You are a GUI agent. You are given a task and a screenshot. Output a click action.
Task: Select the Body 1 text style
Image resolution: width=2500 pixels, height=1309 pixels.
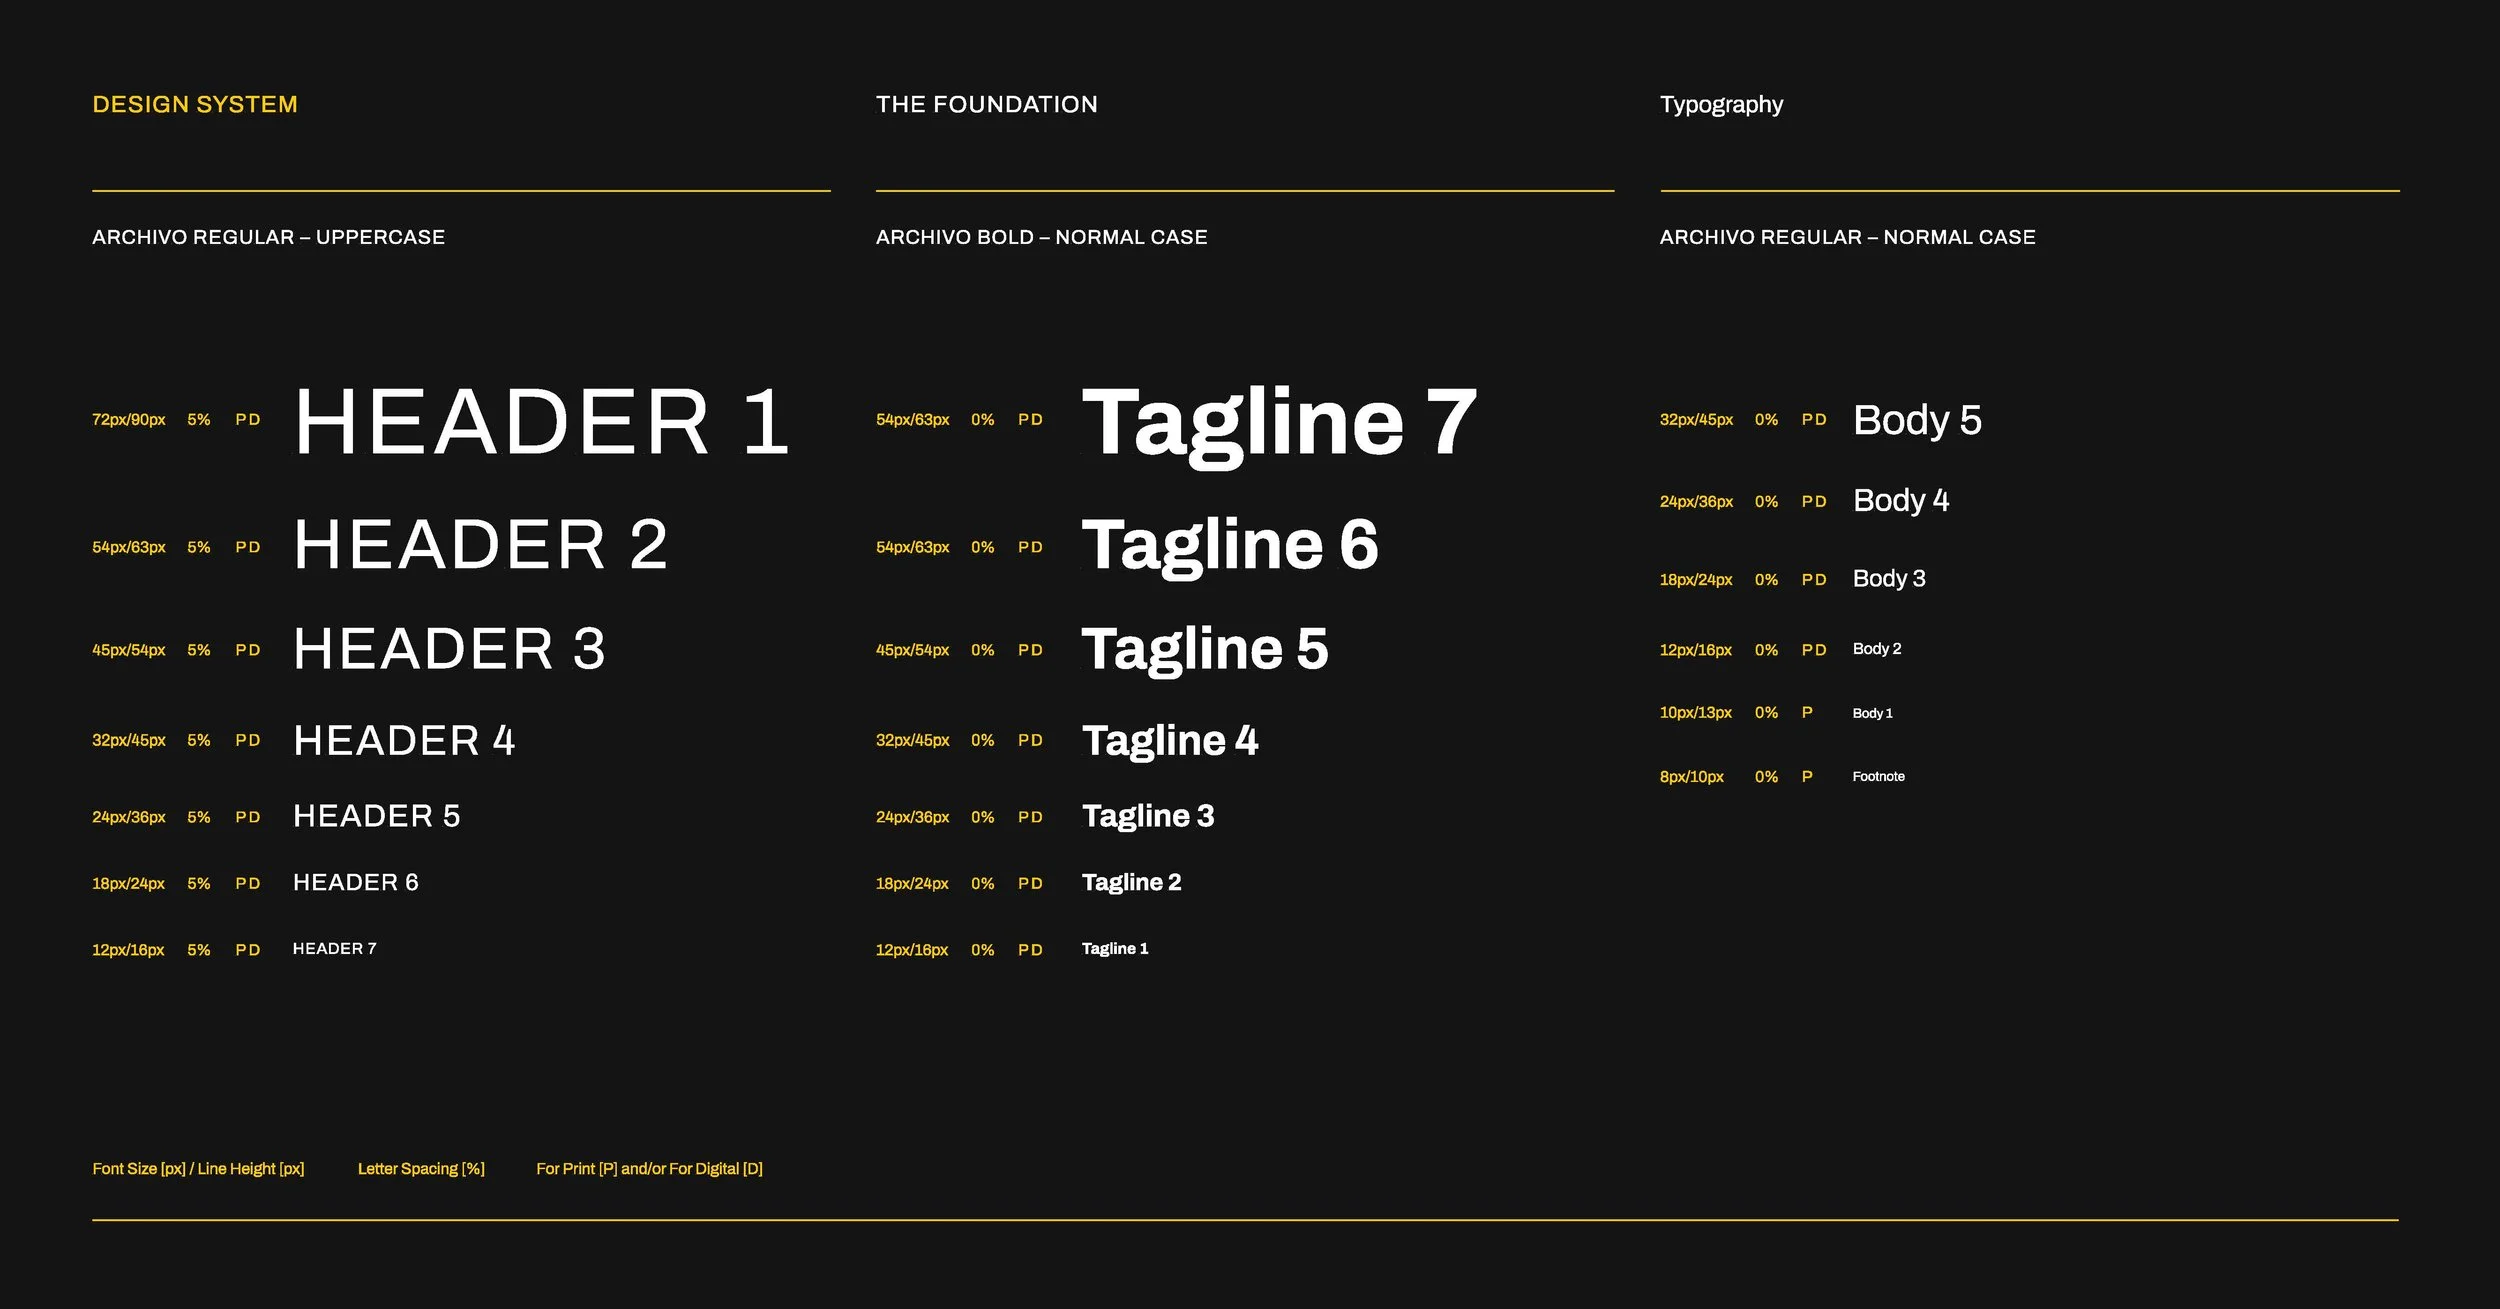coord(1872,712)
